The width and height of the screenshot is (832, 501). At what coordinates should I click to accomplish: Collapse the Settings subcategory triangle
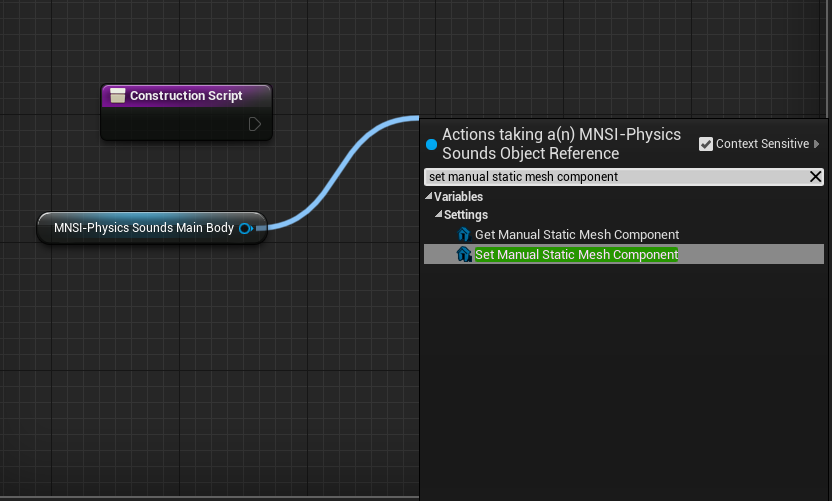(437, 215)
